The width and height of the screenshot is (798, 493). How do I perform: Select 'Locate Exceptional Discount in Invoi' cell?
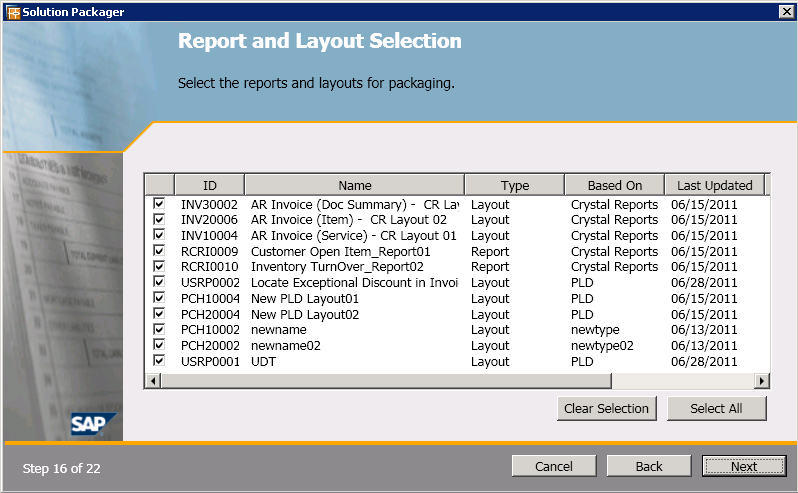[355, 282]
